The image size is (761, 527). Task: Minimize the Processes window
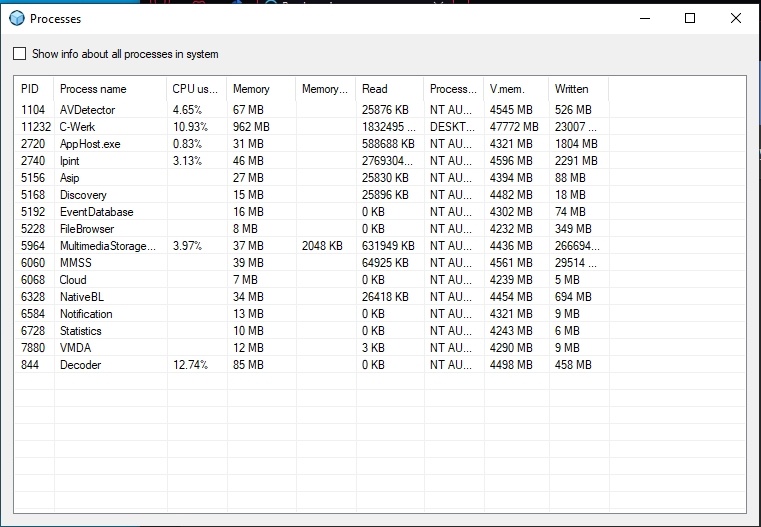pyautogui.click(x=643, y=18)
